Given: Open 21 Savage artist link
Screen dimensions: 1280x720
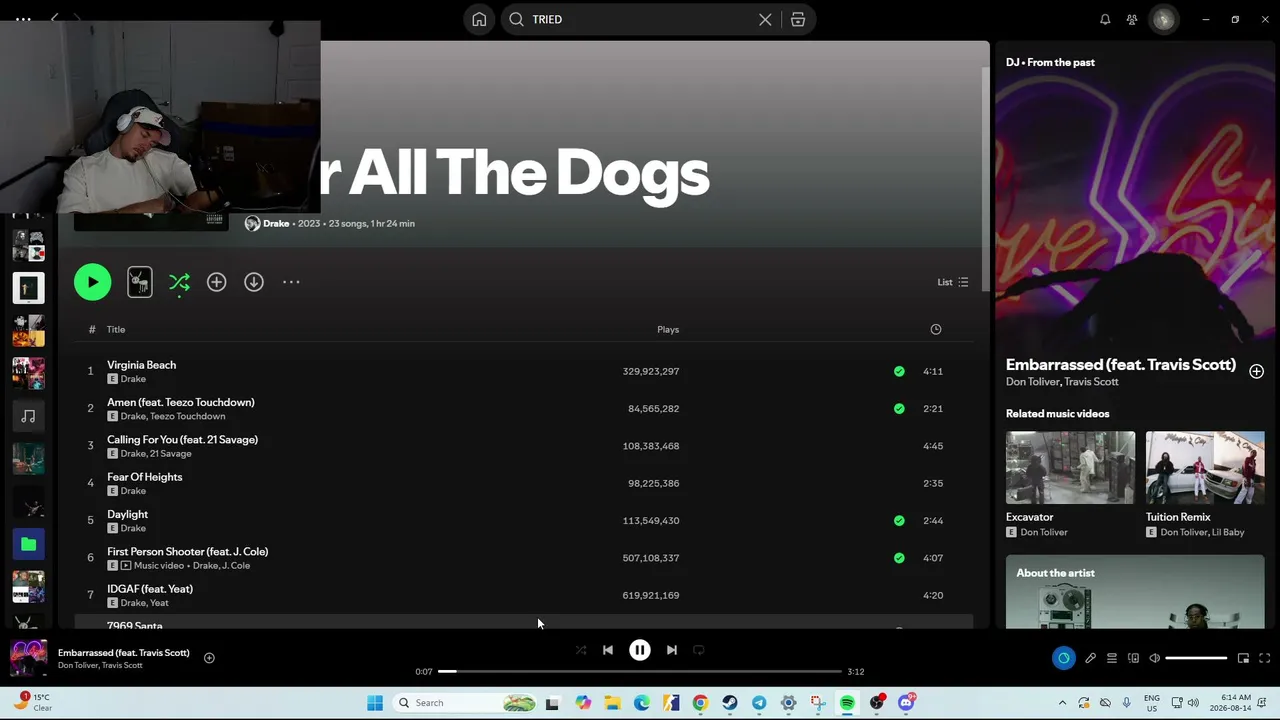Looking at the screenshot, I should [170, 454].
